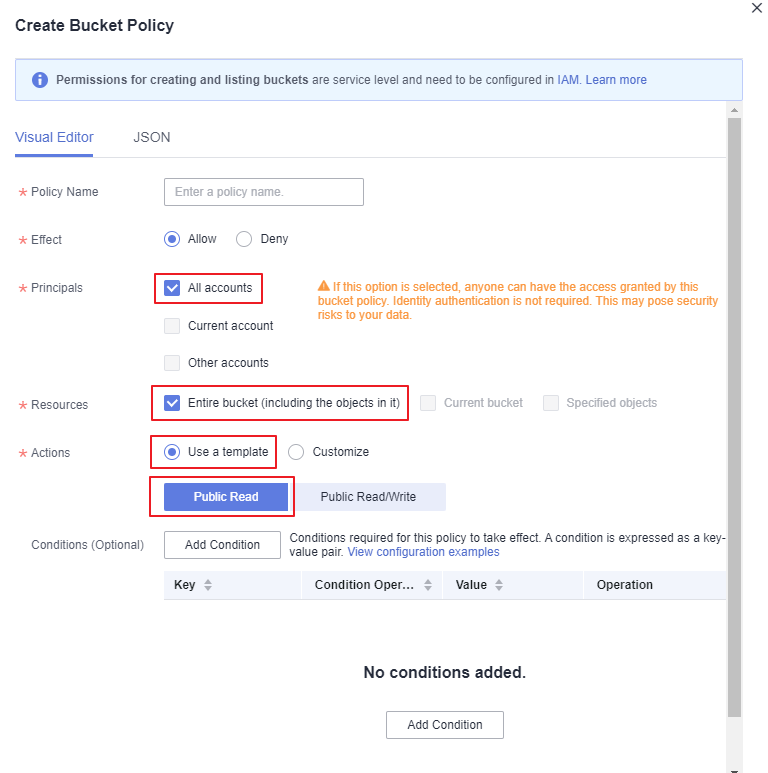Enable the Current account checkbox
The image size is (768, 773).
pyautogui.click(x=172, y=326)
